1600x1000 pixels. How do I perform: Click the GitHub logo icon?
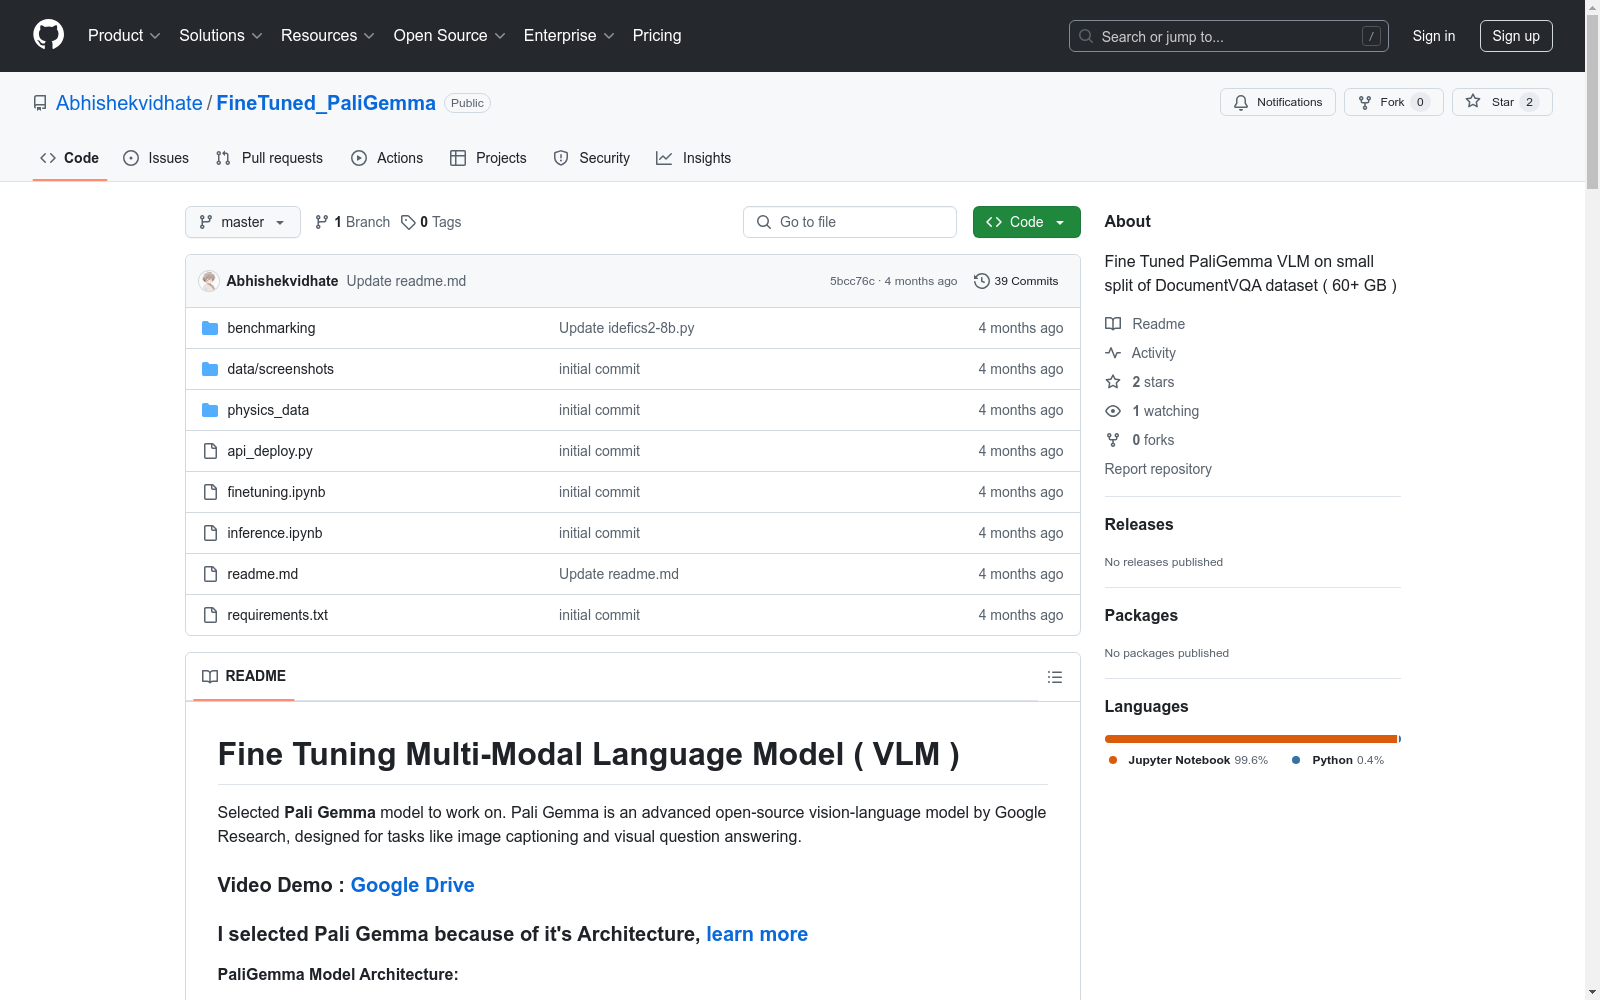click(x=48, y=35)
